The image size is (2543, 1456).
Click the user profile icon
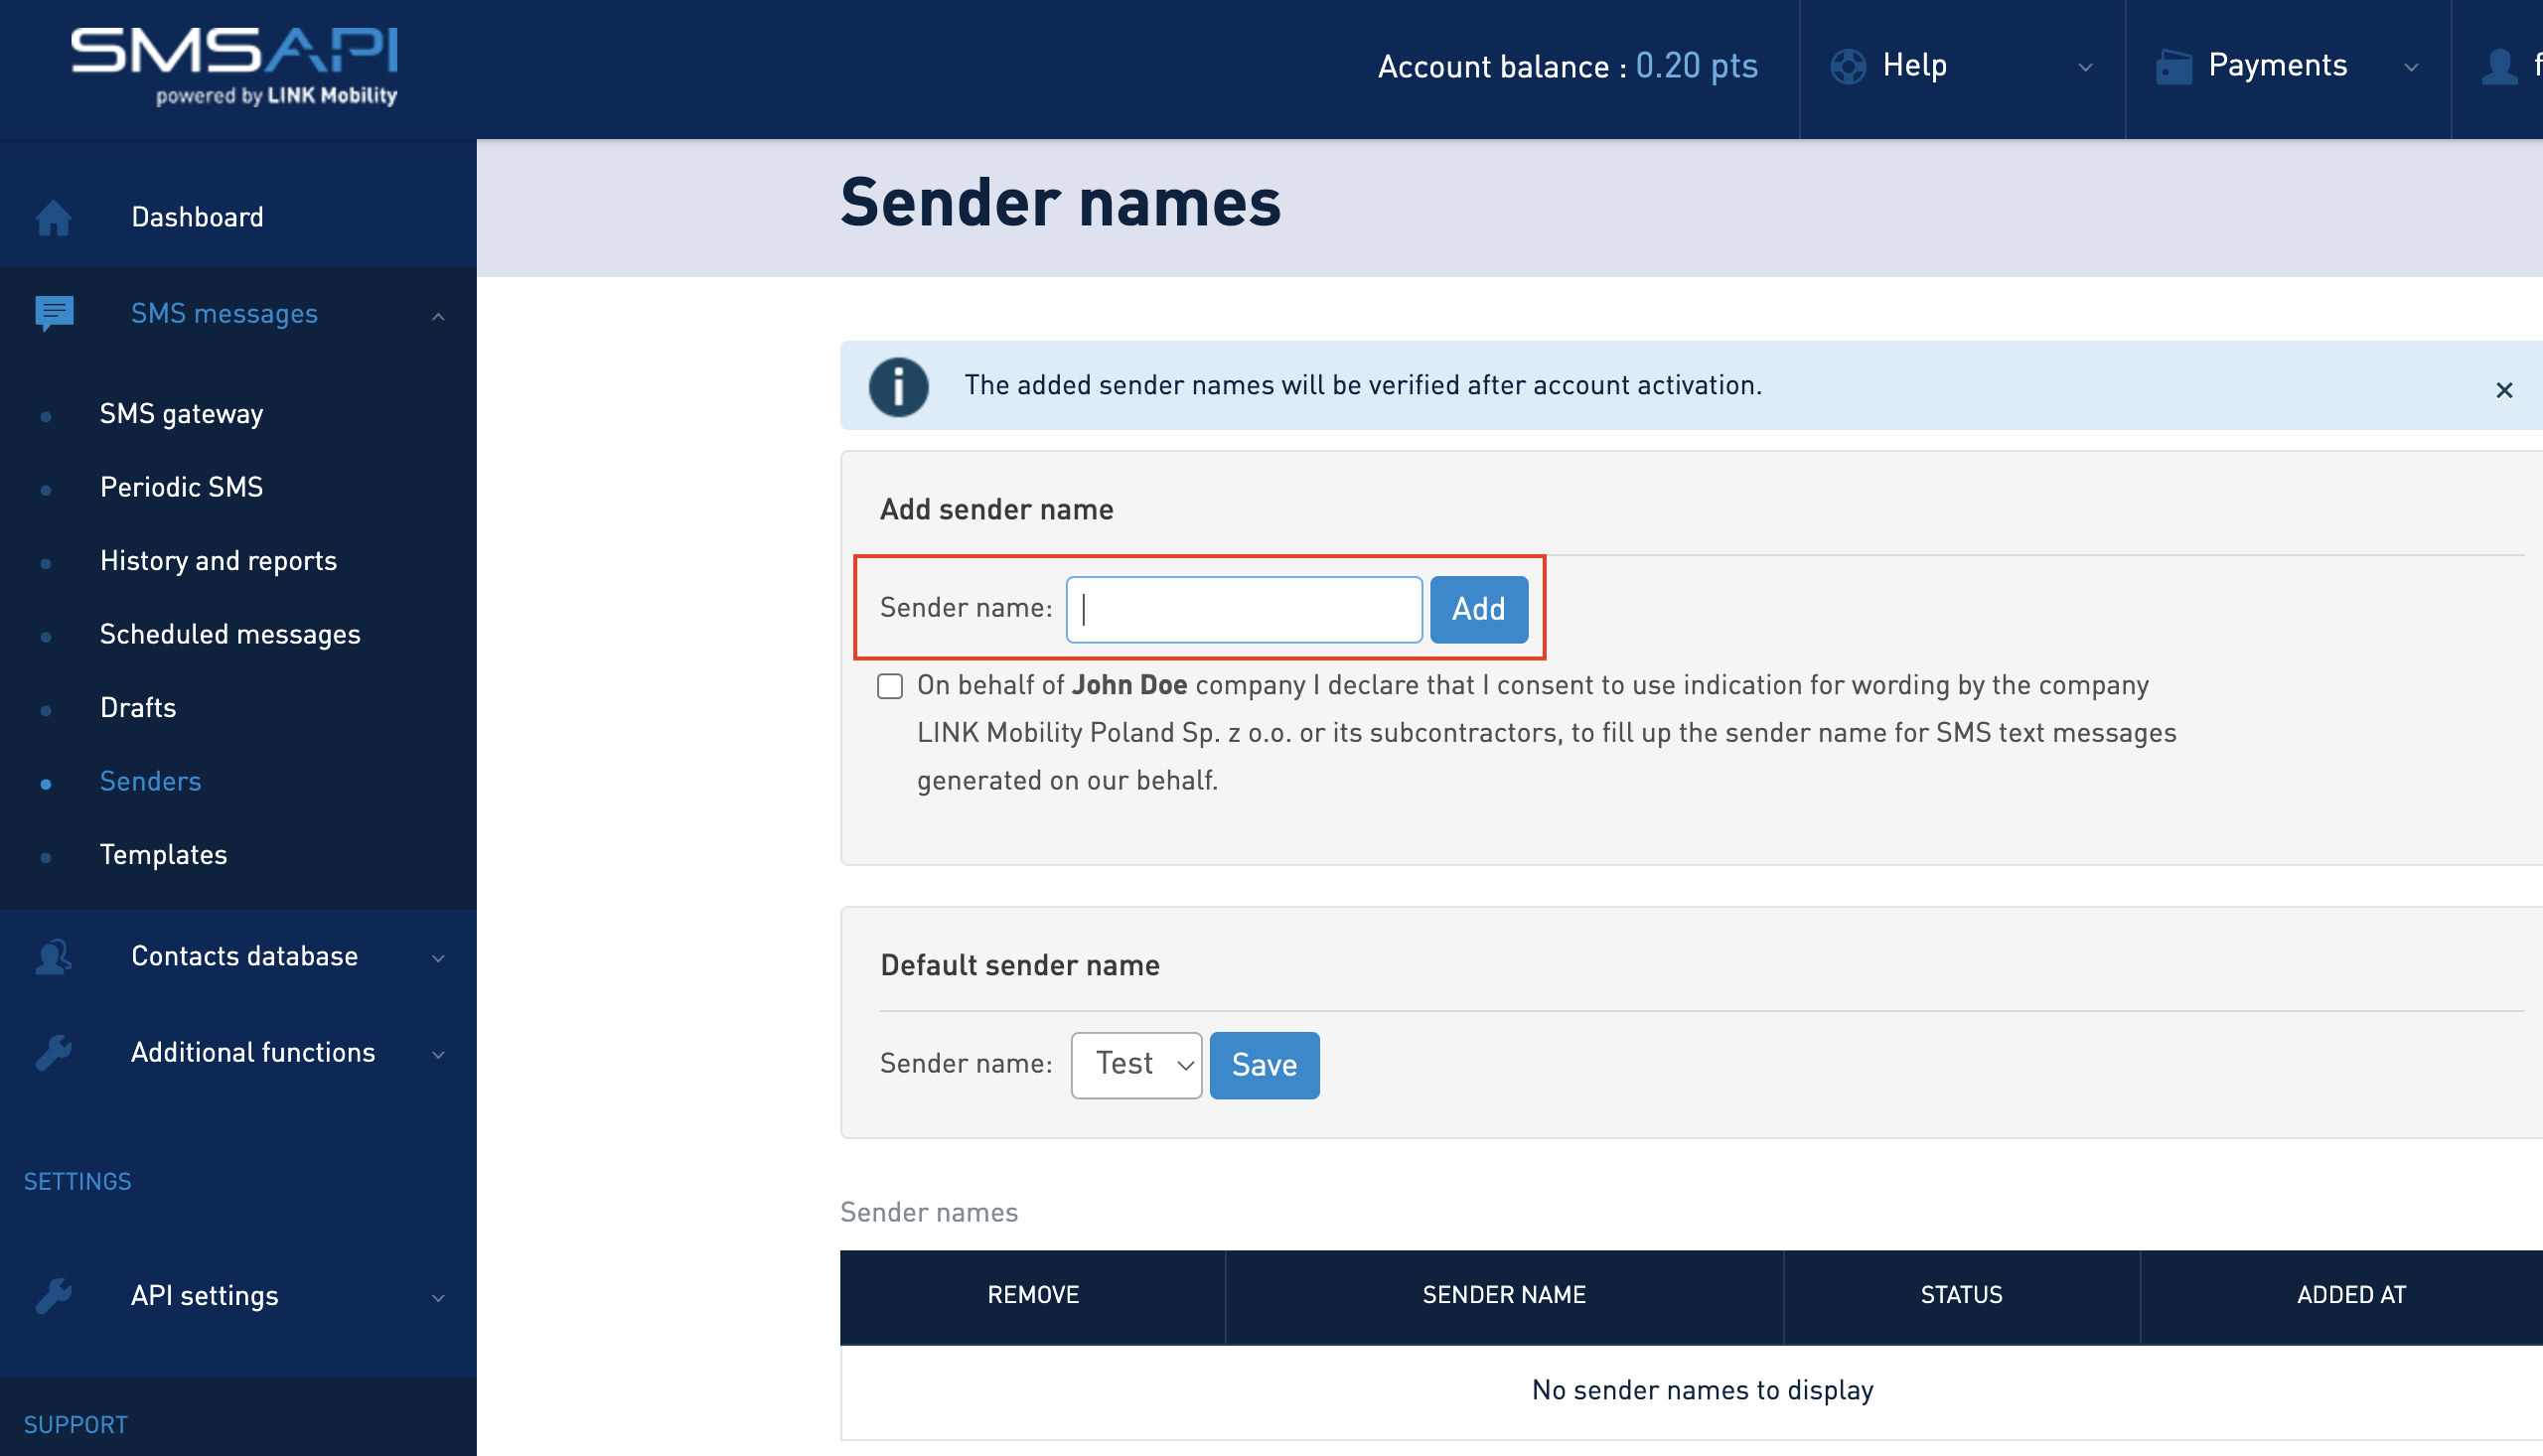[x=2498, y=67]
